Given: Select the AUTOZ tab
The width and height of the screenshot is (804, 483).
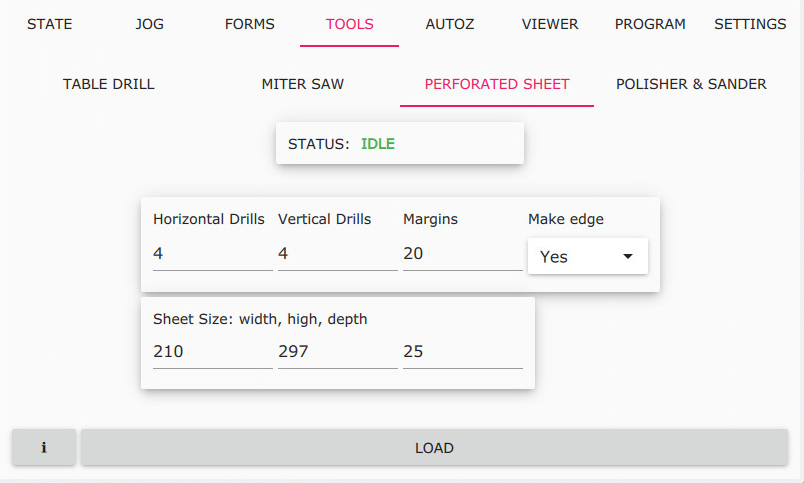Looking at the screenshot, I should point(449,24).
